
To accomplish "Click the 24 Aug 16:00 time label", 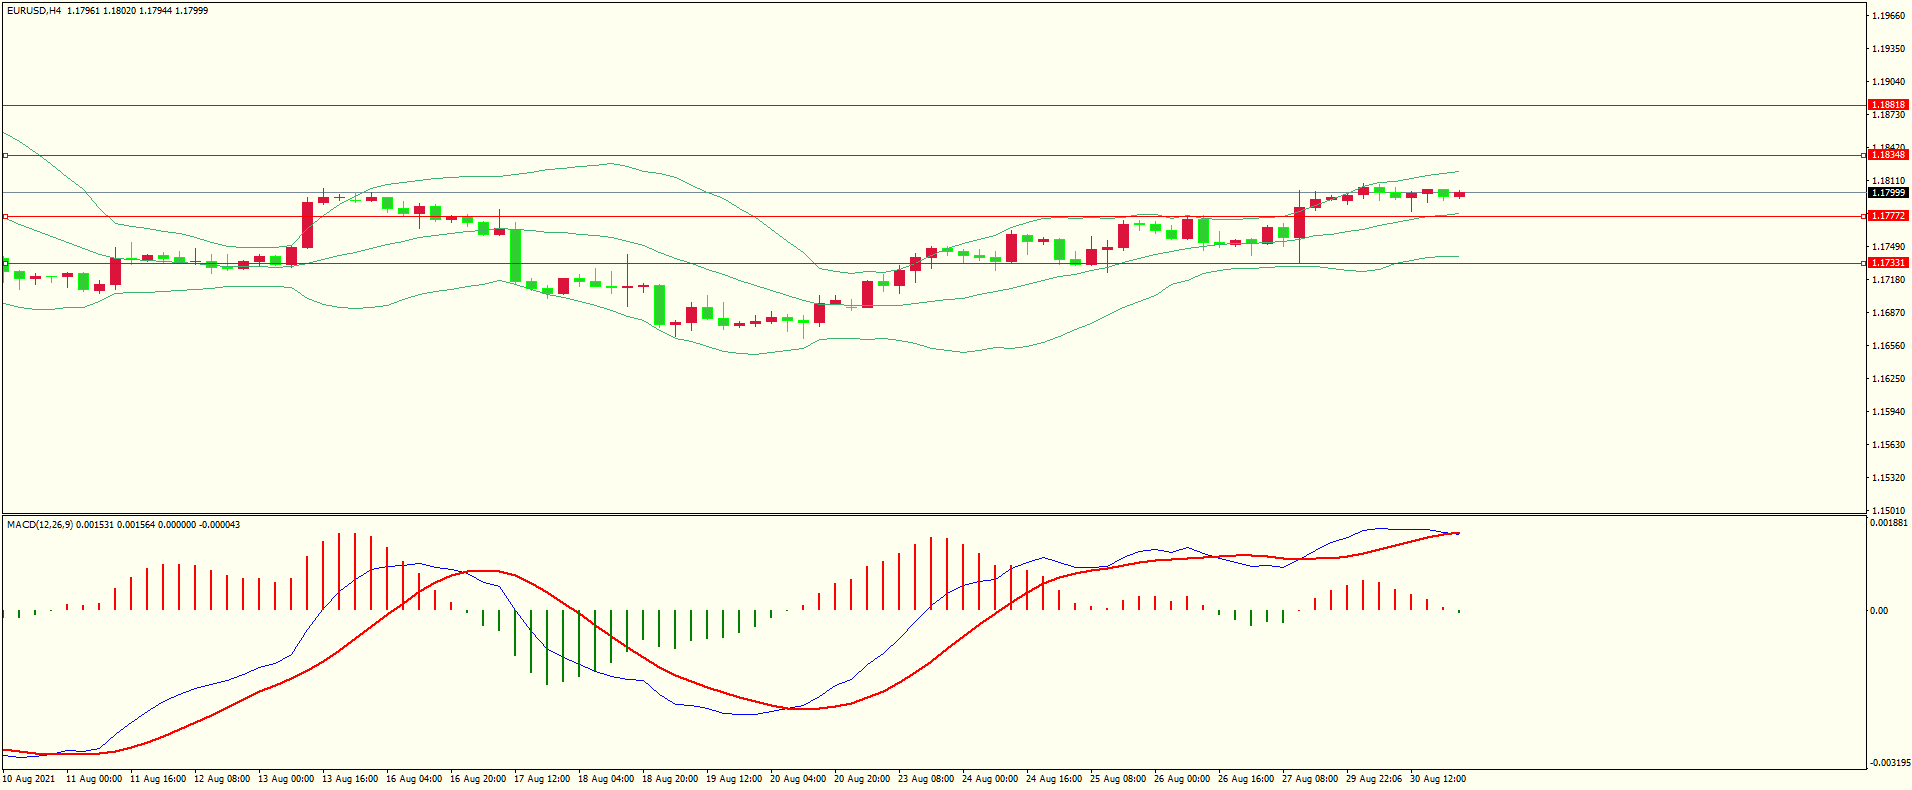I will coord(1054,779).
